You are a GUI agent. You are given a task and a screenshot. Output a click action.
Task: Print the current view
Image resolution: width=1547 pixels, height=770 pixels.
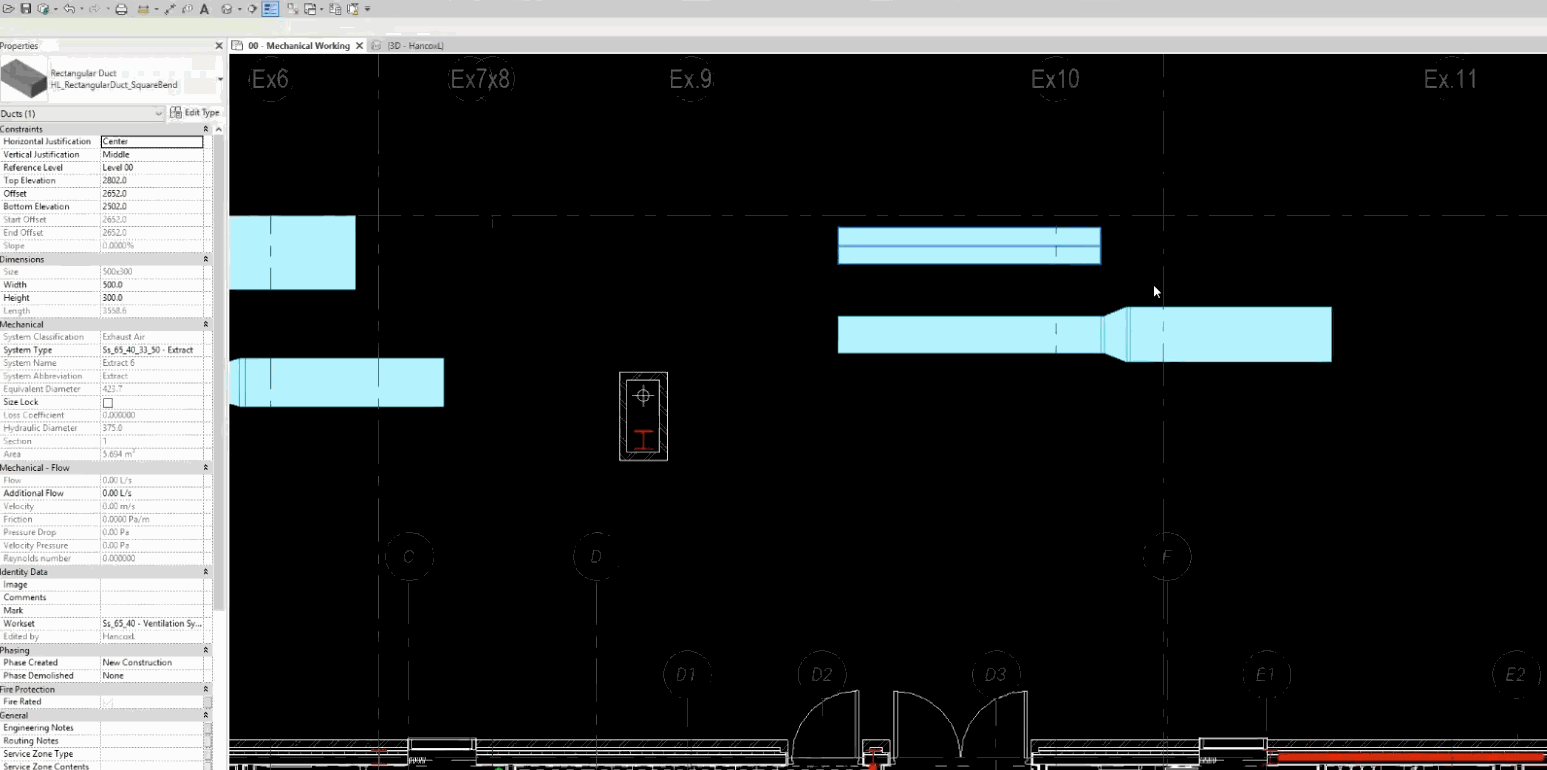121,9
